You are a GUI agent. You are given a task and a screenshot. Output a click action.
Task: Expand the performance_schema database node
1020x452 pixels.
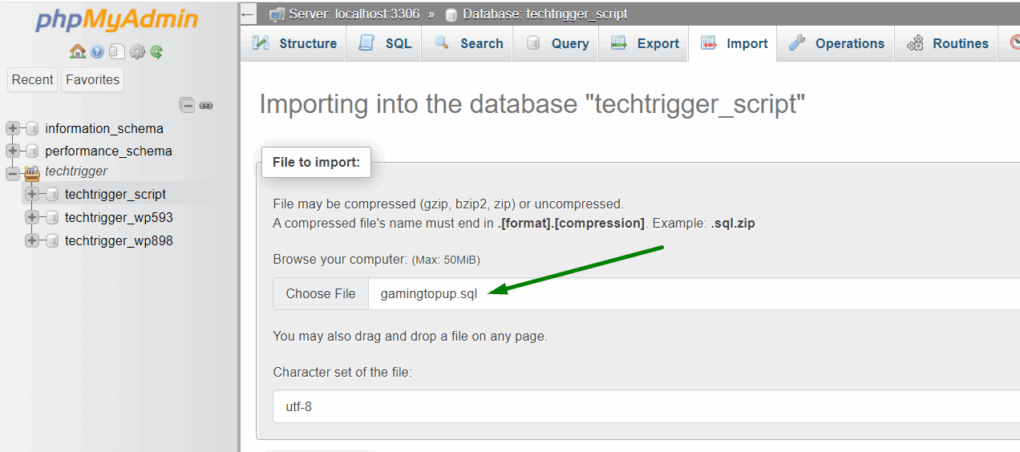(x=13, y=151)
